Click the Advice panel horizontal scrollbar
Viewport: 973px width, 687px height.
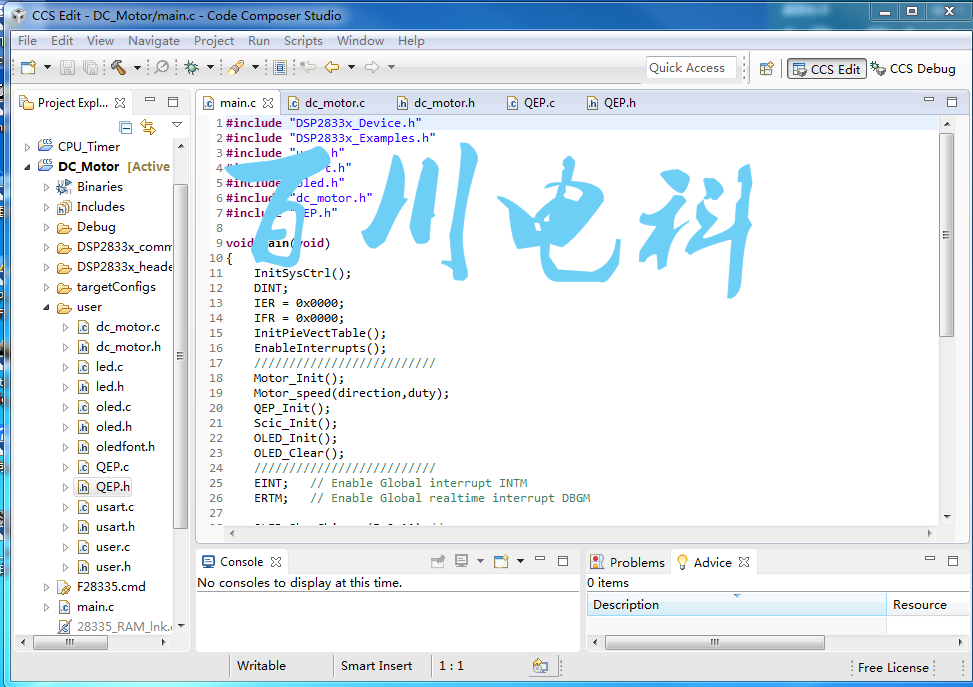715,642
